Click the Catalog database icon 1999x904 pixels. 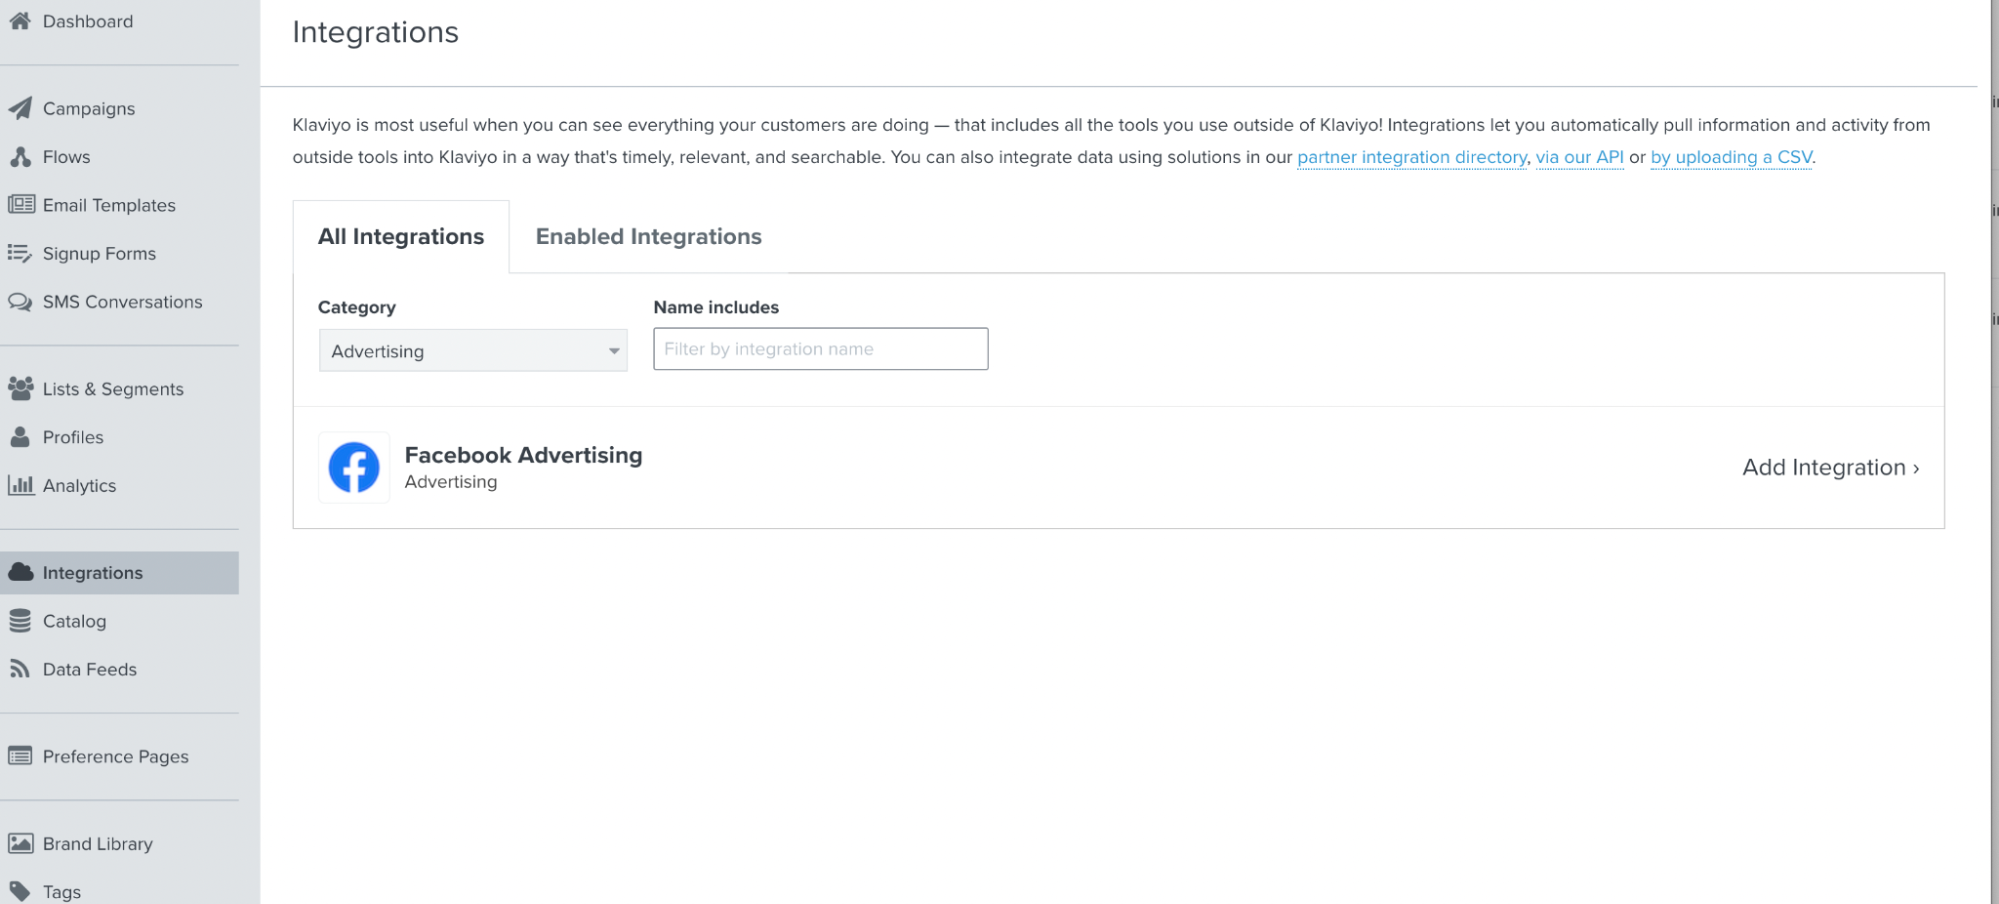click(20, 621)
